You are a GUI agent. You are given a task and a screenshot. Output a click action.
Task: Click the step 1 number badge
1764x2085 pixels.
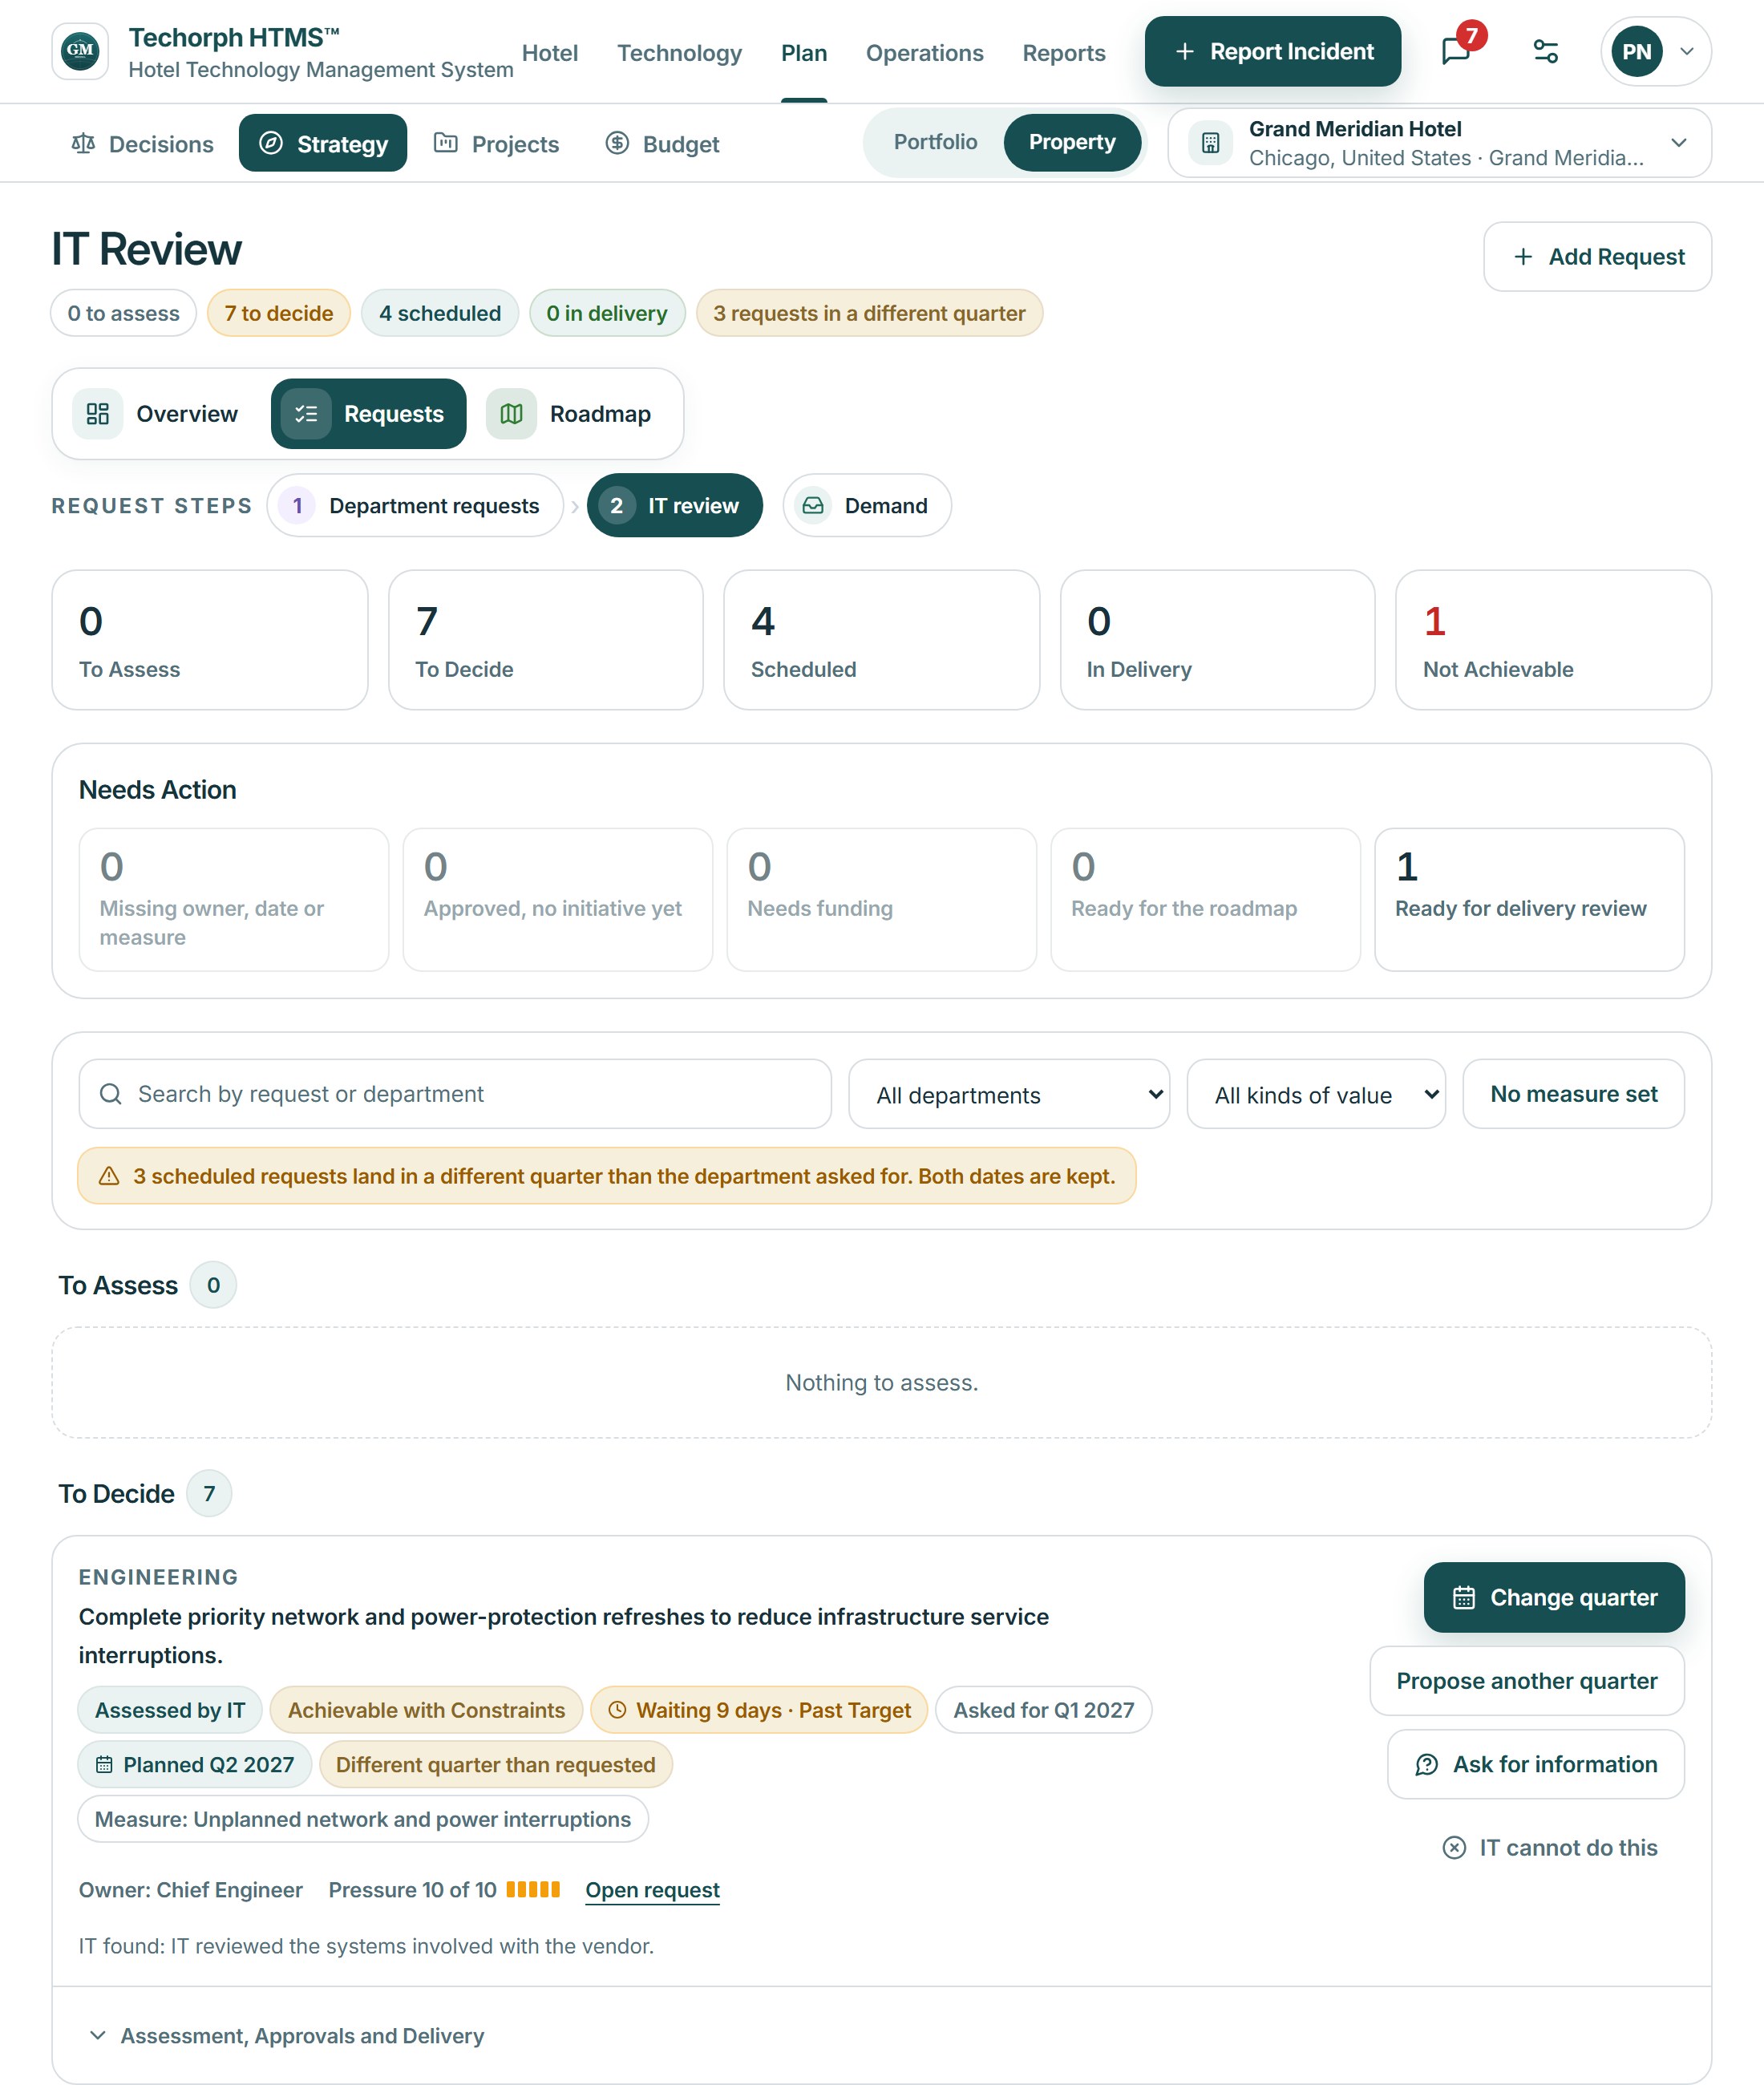297,506
